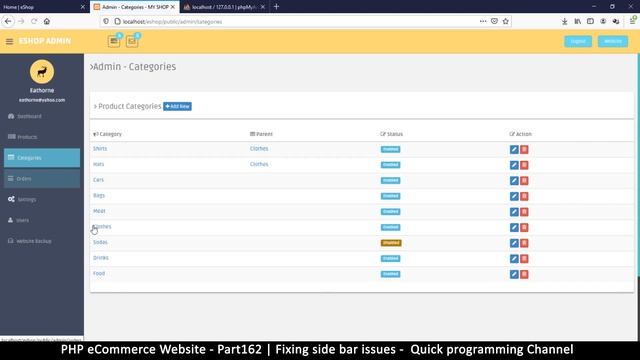The width and height of the screenshot is (640, 360).
Task: Edit the Clothes row category
Action: point(514,227)
